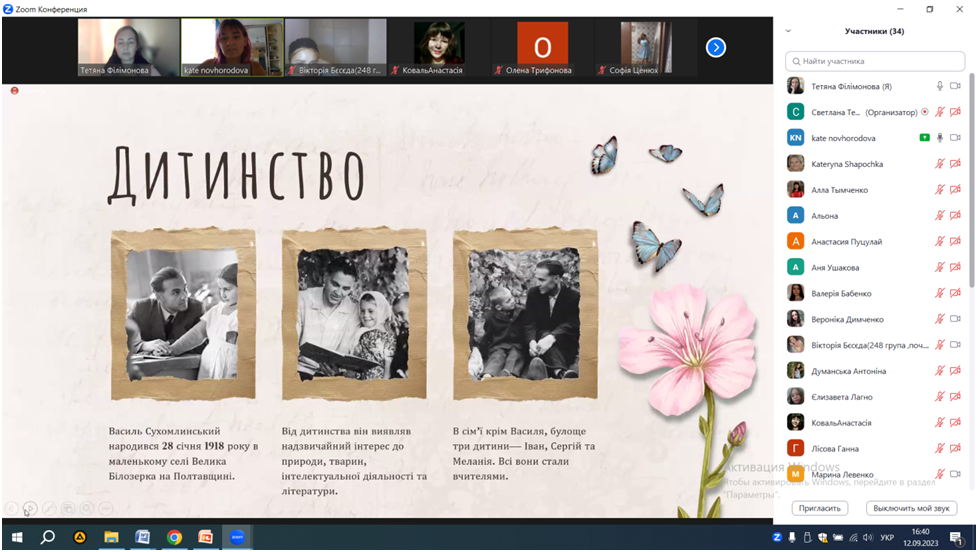This screenshot has height=552, width=978.
Task: Click the next arrow in video strip
Action: click(x=715, y=47)
